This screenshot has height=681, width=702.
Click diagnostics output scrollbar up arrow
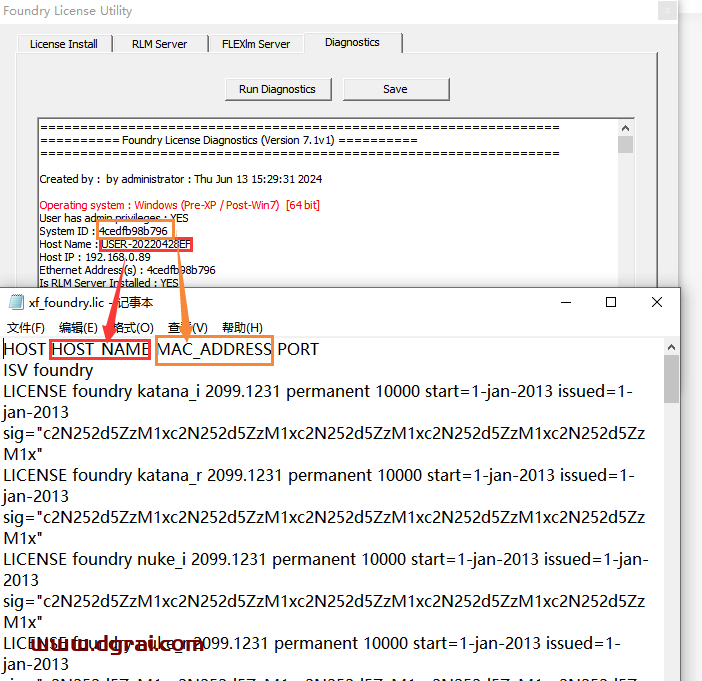click(625, 128)
